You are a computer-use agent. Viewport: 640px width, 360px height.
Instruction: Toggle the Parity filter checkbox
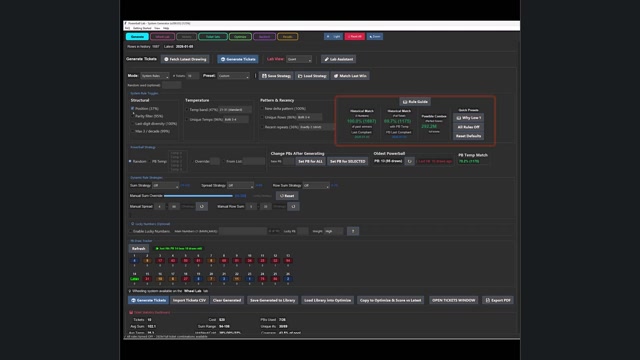pos(133,116)
